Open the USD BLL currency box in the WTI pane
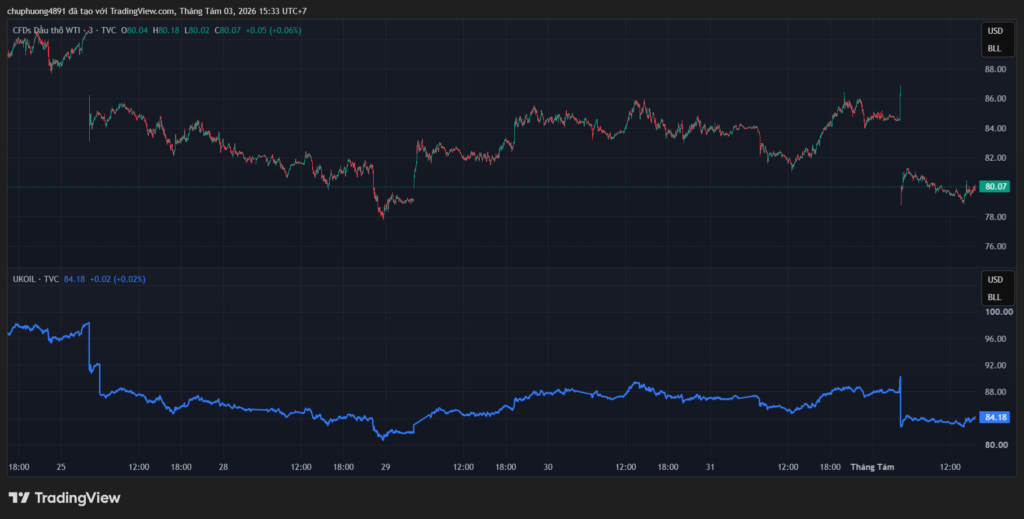This screenshot has width=1024, height=519. coord(998,39)
